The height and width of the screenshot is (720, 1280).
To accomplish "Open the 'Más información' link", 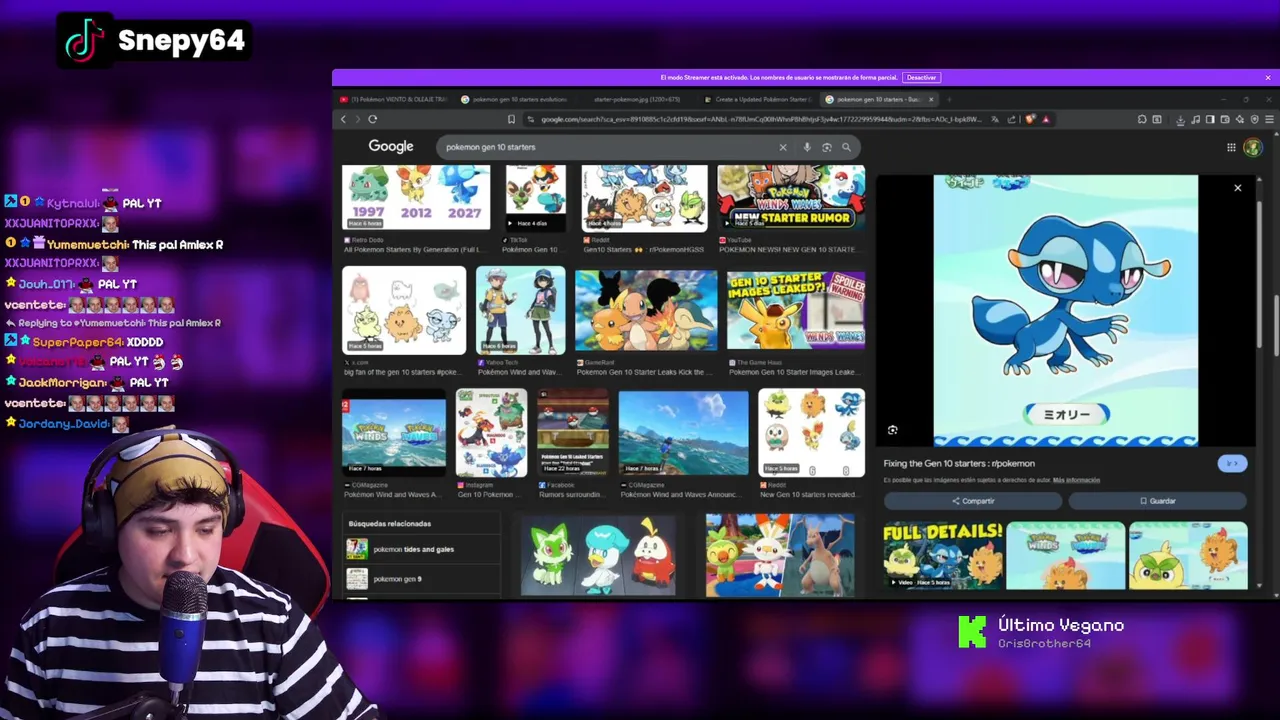I will pos(1076,480).
